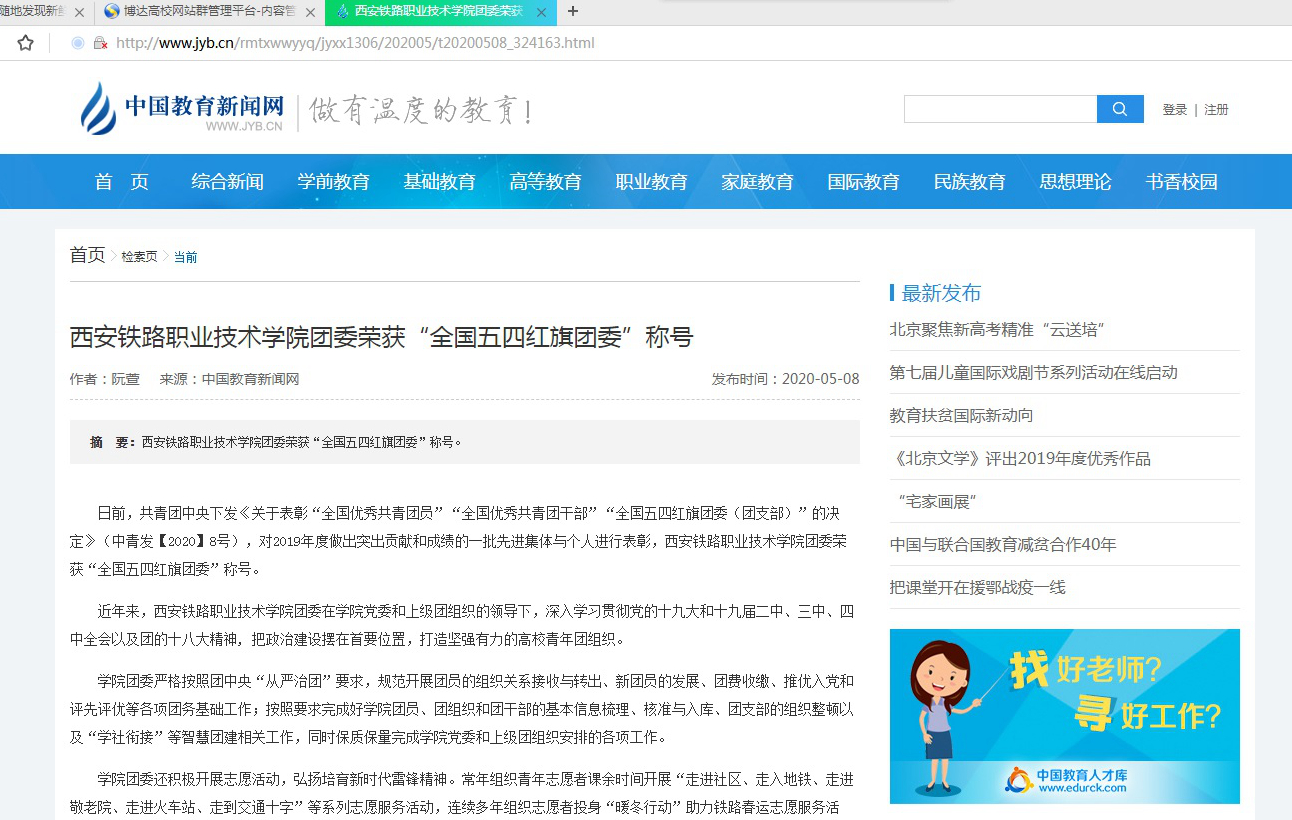Click the 首页 breadcrumb link
Image resolution: width=1292 pixels, height=820 pixels.
point(87,255)
